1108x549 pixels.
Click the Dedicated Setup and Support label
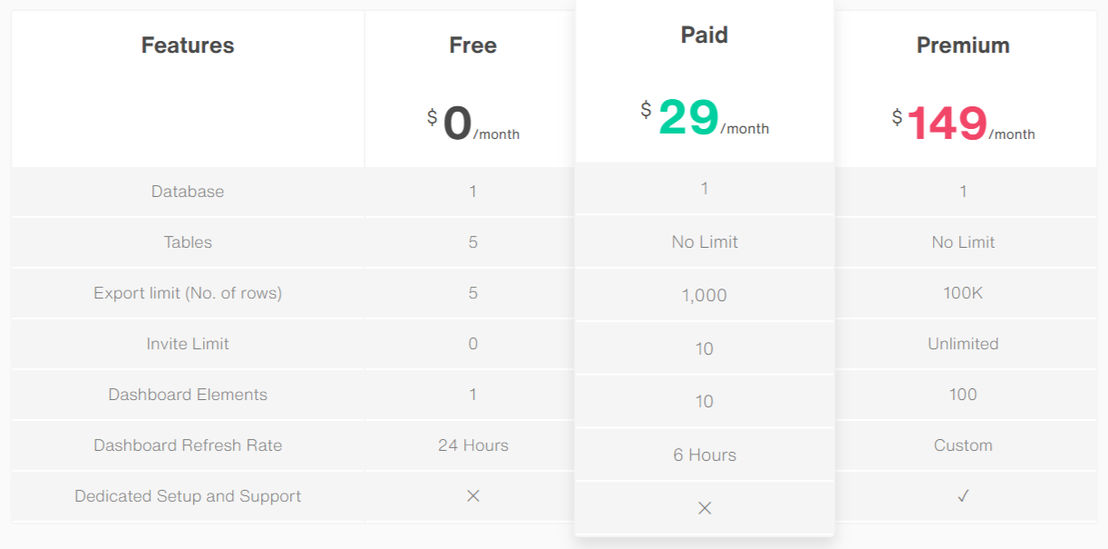187,496
